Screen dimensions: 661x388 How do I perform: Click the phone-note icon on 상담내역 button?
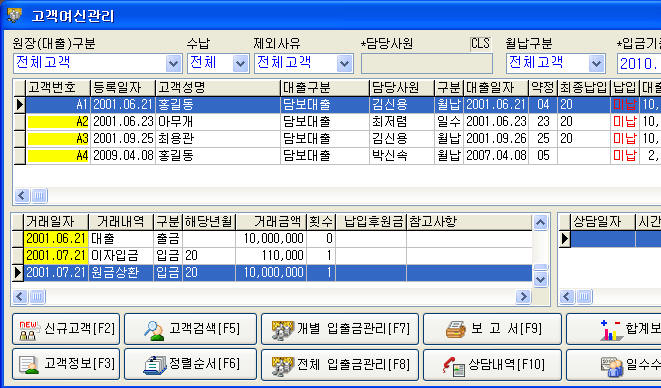pyautogui.click(x=454, y=366)
